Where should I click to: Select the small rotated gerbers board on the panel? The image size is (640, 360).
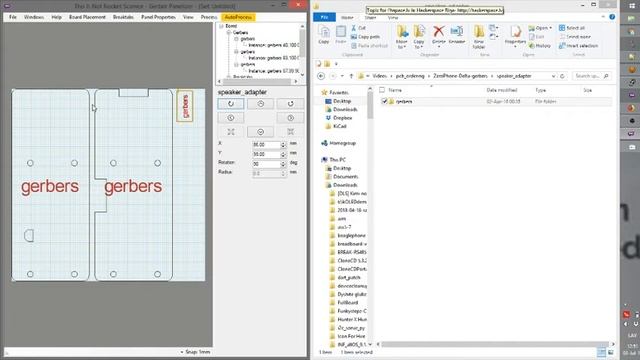coord(185,106)
